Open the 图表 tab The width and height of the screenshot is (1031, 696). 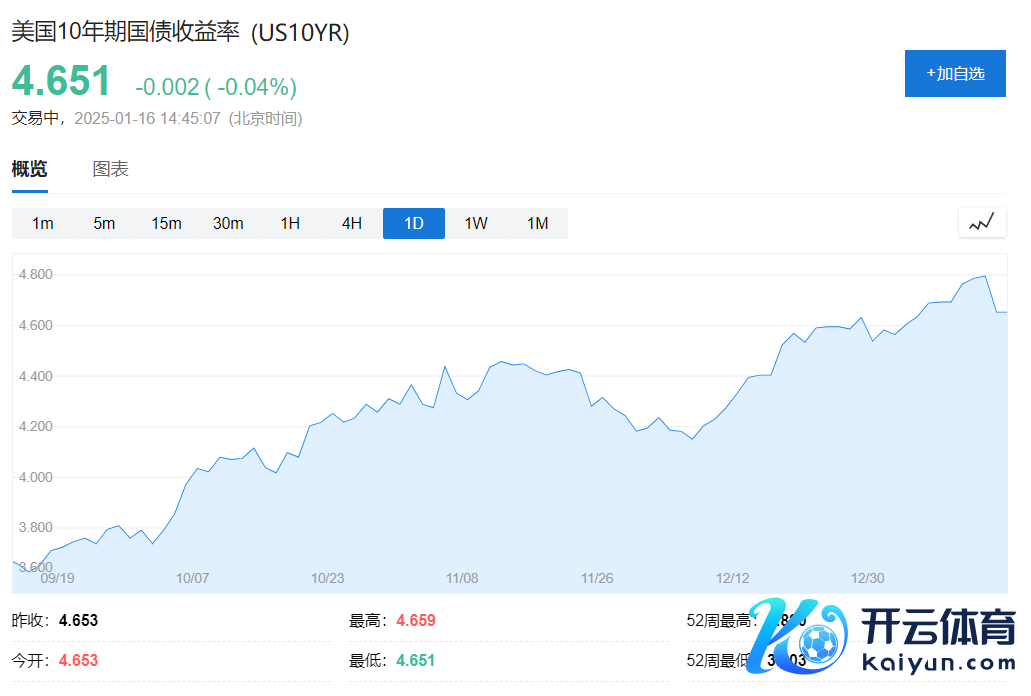[110, 169]
